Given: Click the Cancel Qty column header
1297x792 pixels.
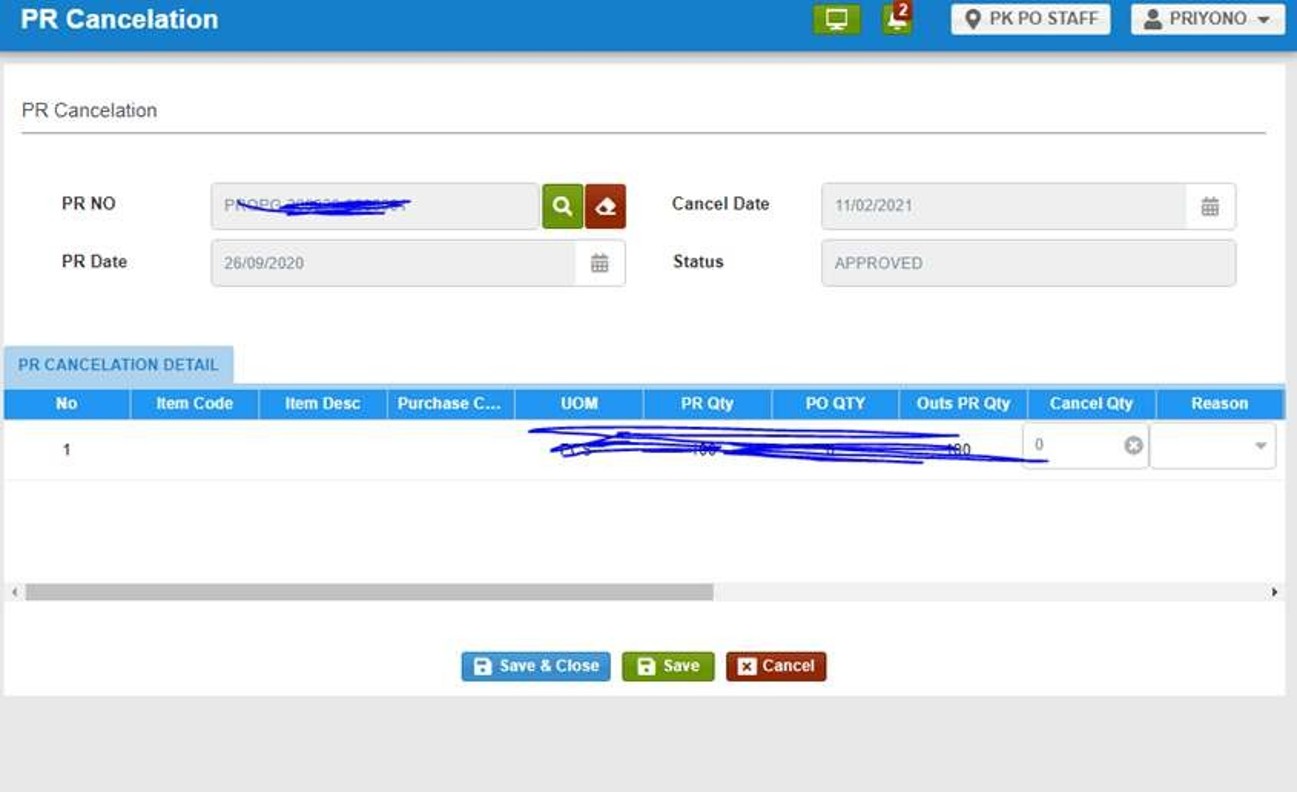Looking at the screenshot, I should pyautogui.click(x=1091, y=403).
